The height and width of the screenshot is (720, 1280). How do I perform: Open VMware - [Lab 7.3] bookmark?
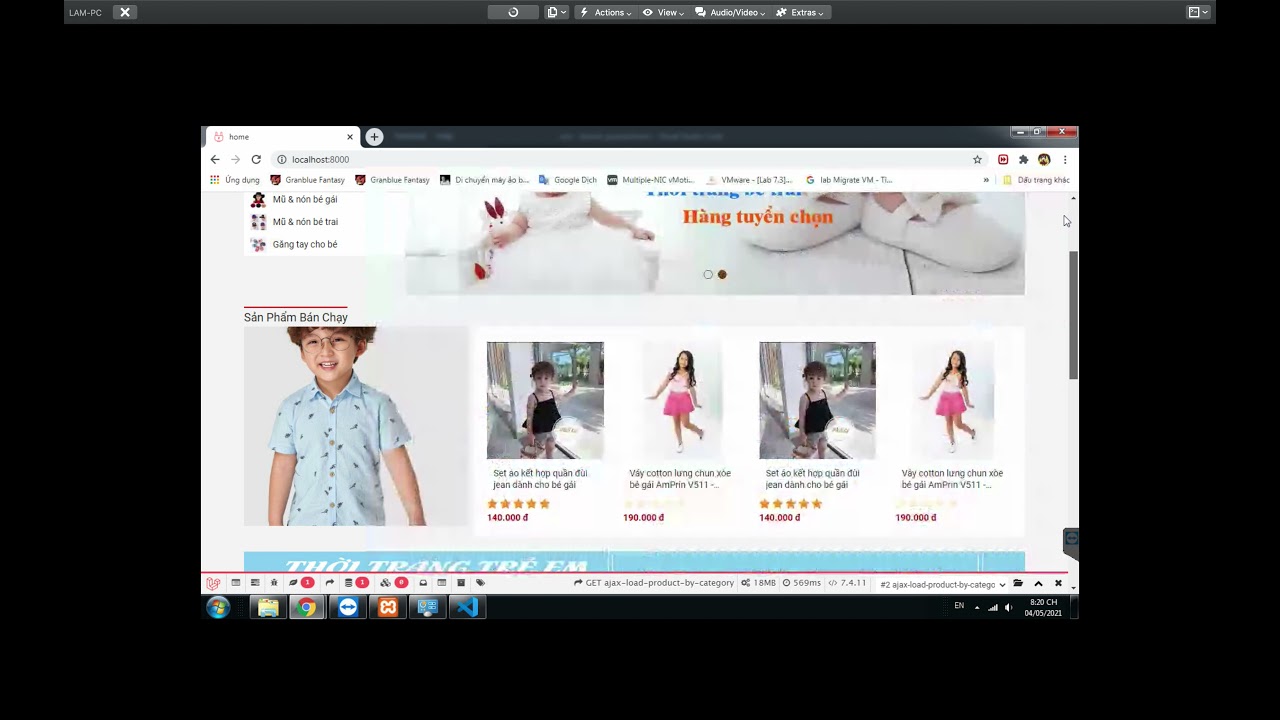click(749, 180)
